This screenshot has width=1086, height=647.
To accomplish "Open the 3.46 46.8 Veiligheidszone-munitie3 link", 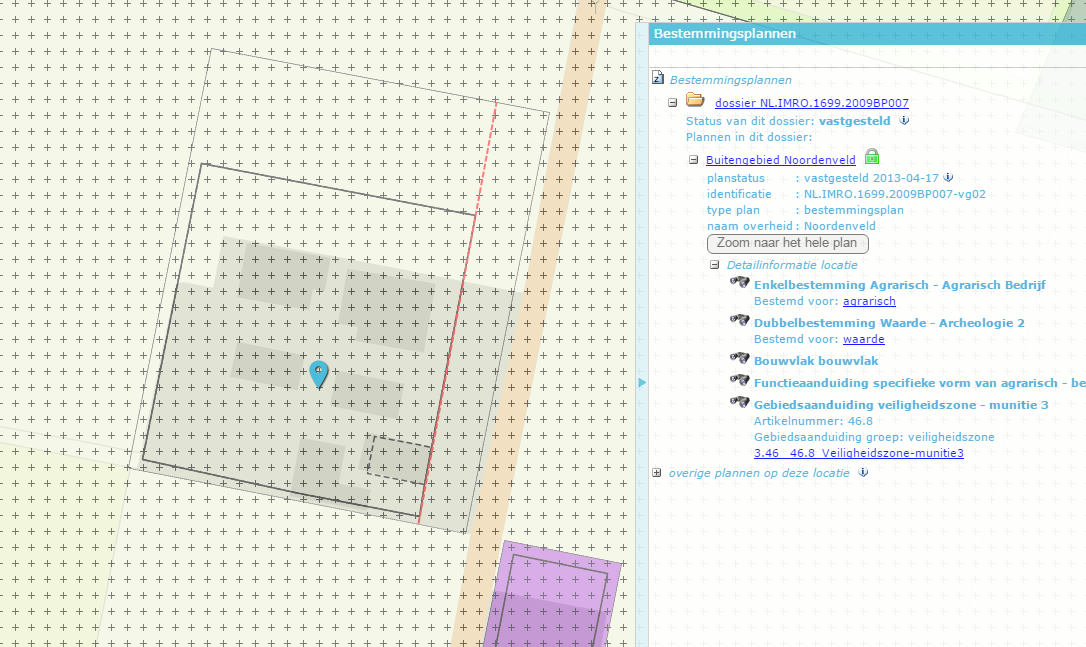I will (x=859, y=454).
